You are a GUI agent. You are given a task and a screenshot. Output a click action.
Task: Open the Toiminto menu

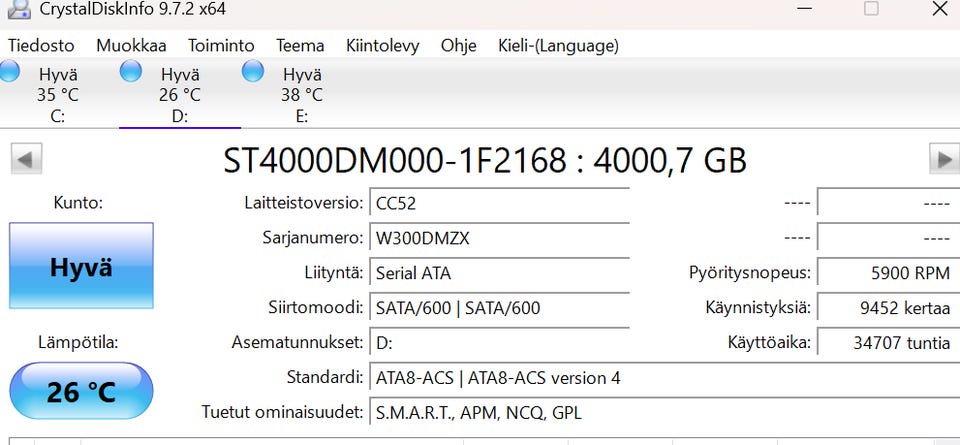[221, 46]
